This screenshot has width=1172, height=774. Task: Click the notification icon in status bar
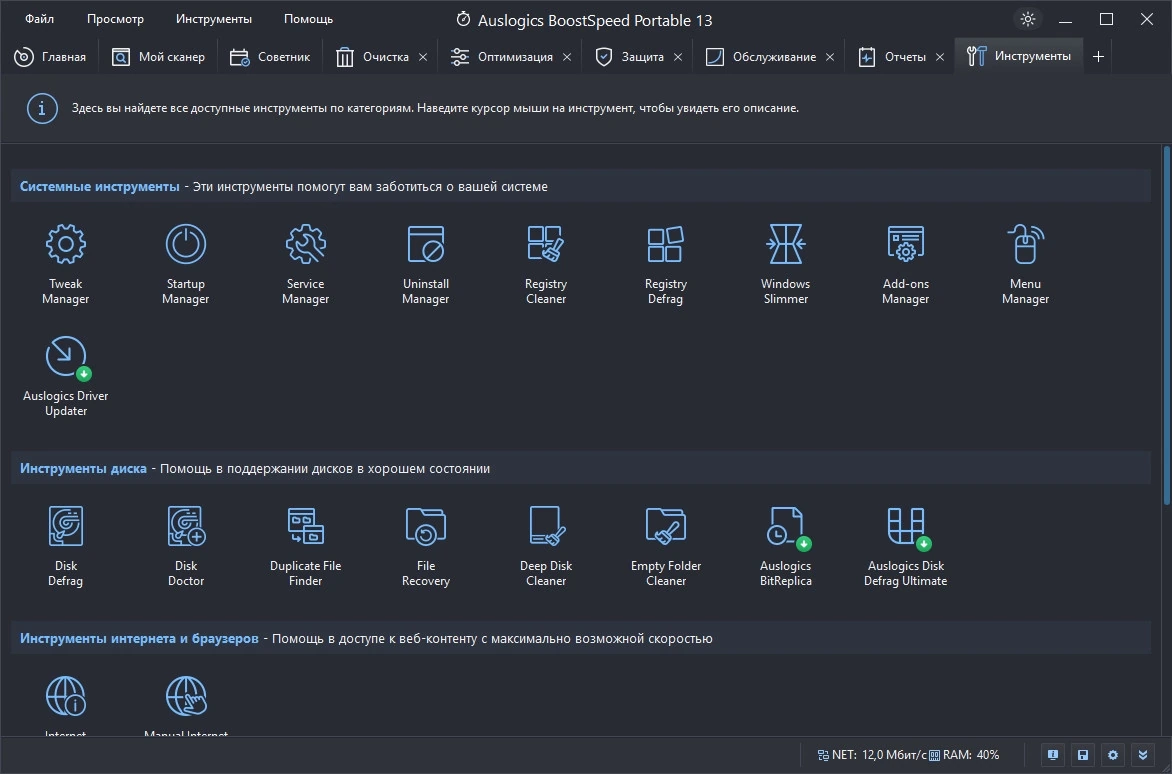(1052, 755)
